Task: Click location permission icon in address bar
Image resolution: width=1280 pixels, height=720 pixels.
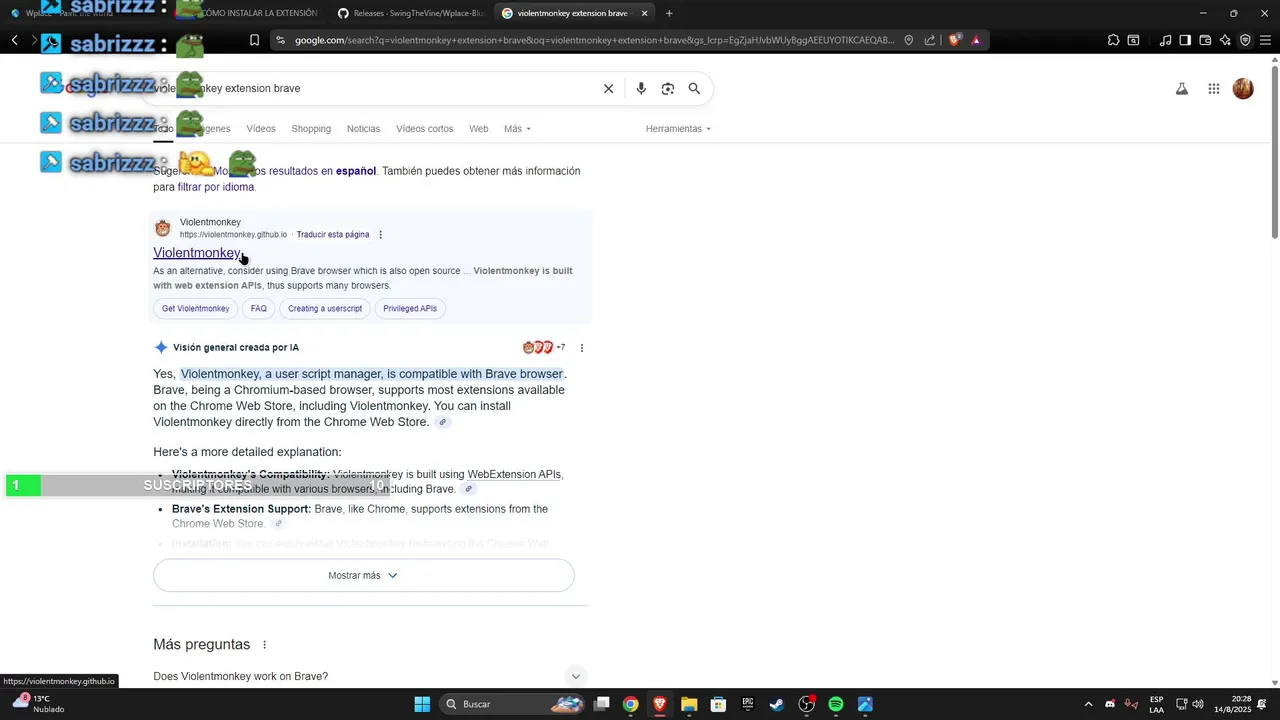Action: point(908,40)
